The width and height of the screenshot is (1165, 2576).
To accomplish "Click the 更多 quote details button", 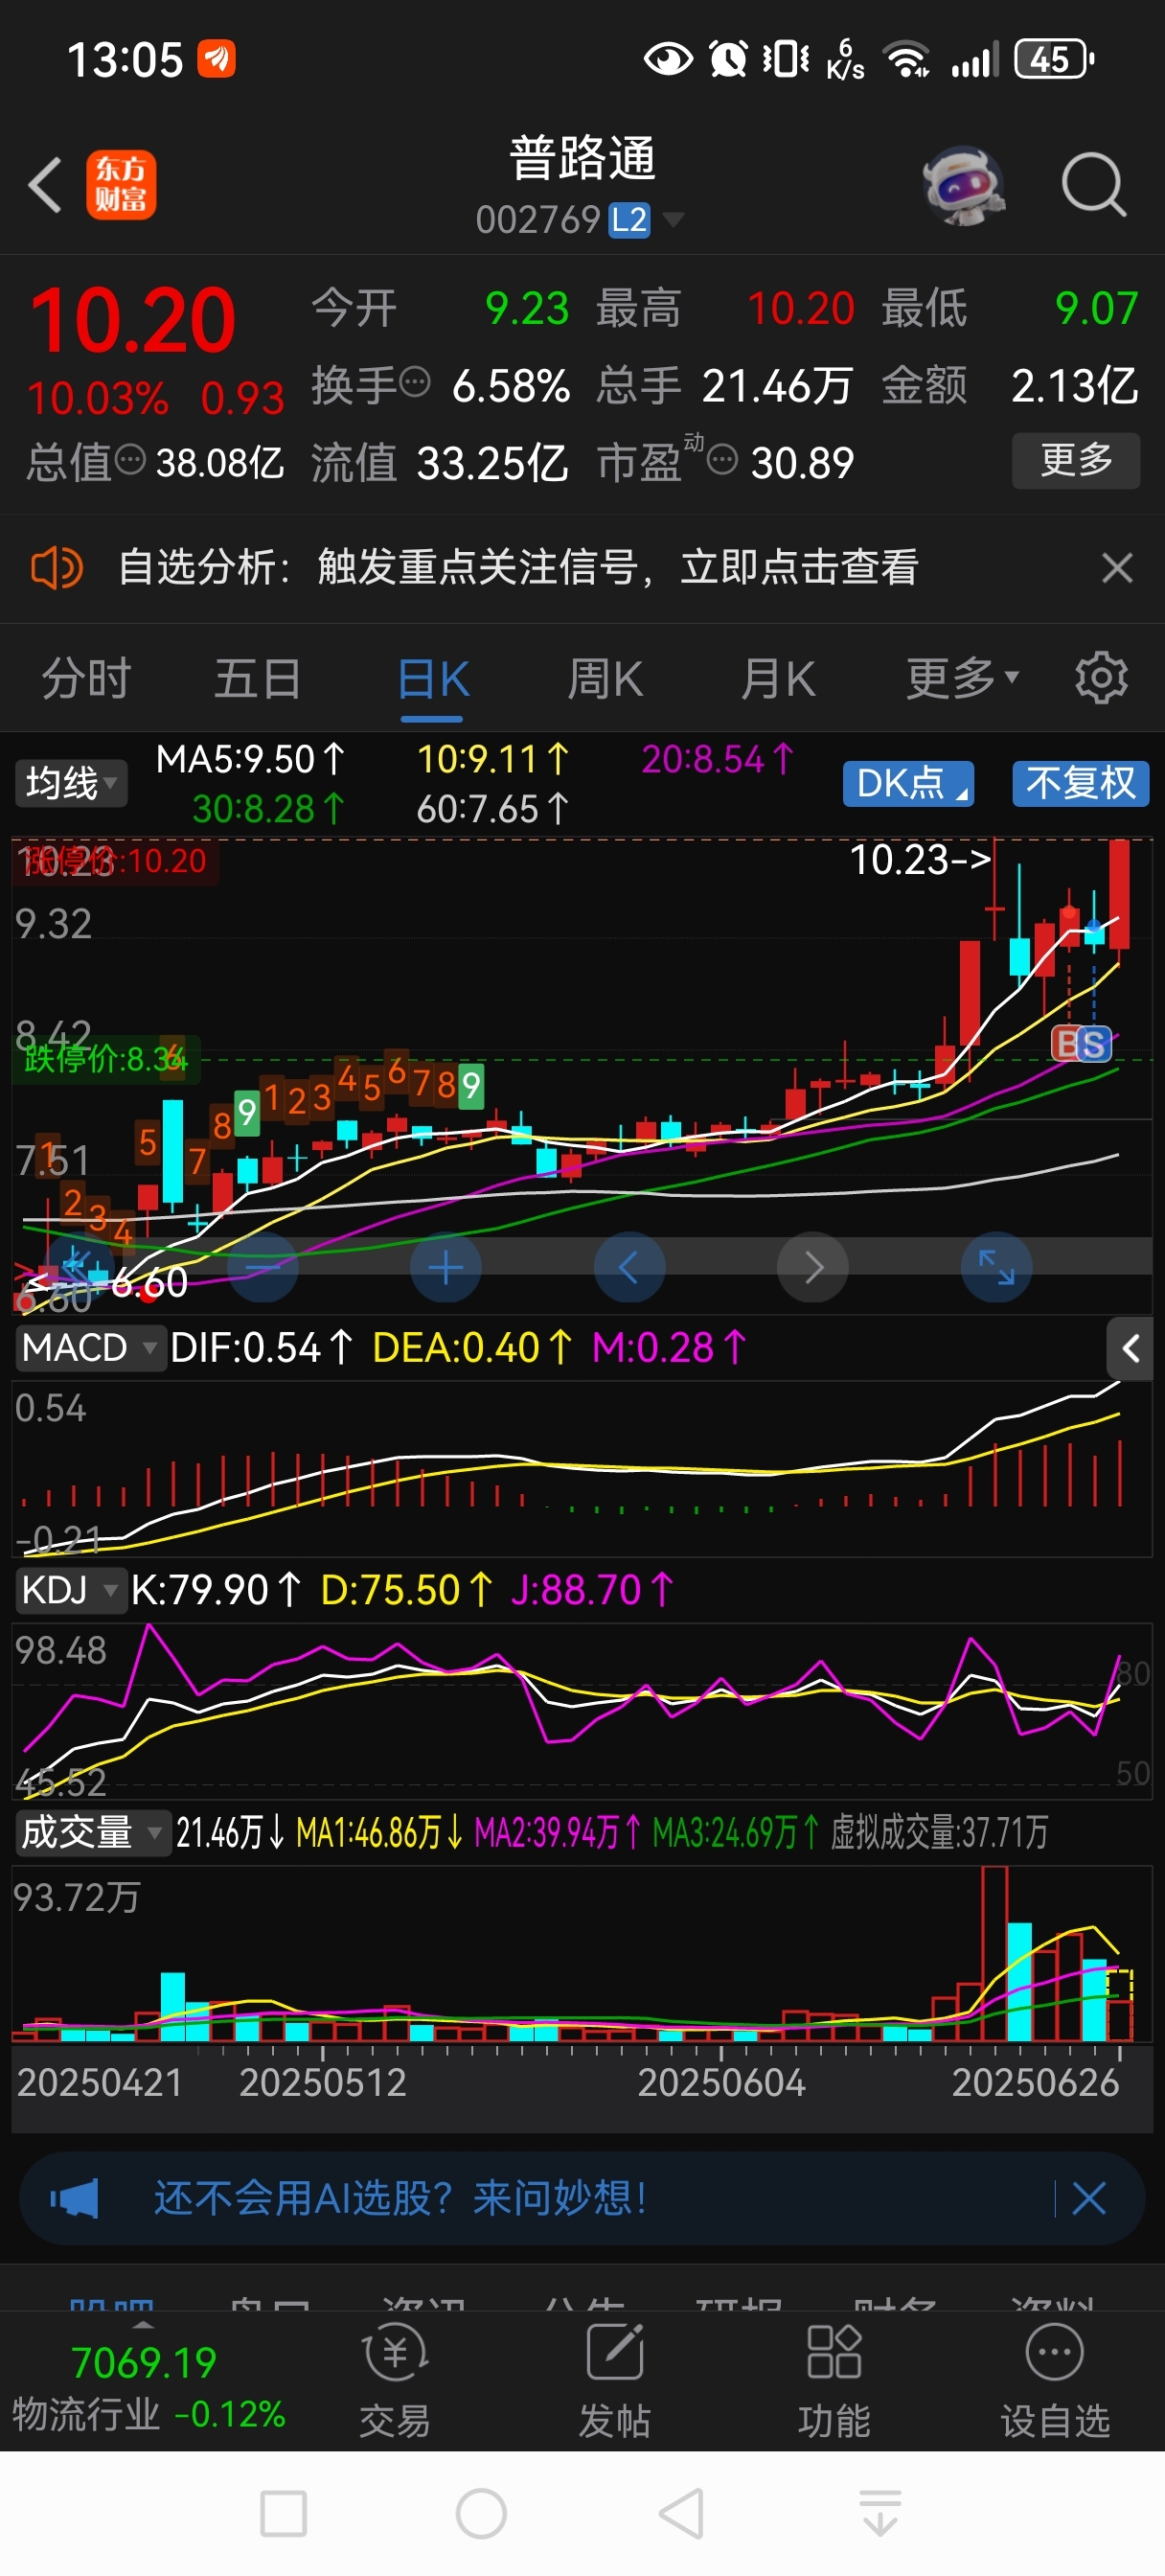I will pos(1076,460).
